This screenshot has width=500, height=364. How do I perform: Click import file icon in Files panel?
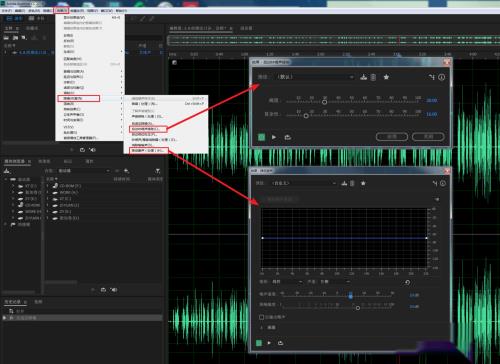(x=15, y=38)
